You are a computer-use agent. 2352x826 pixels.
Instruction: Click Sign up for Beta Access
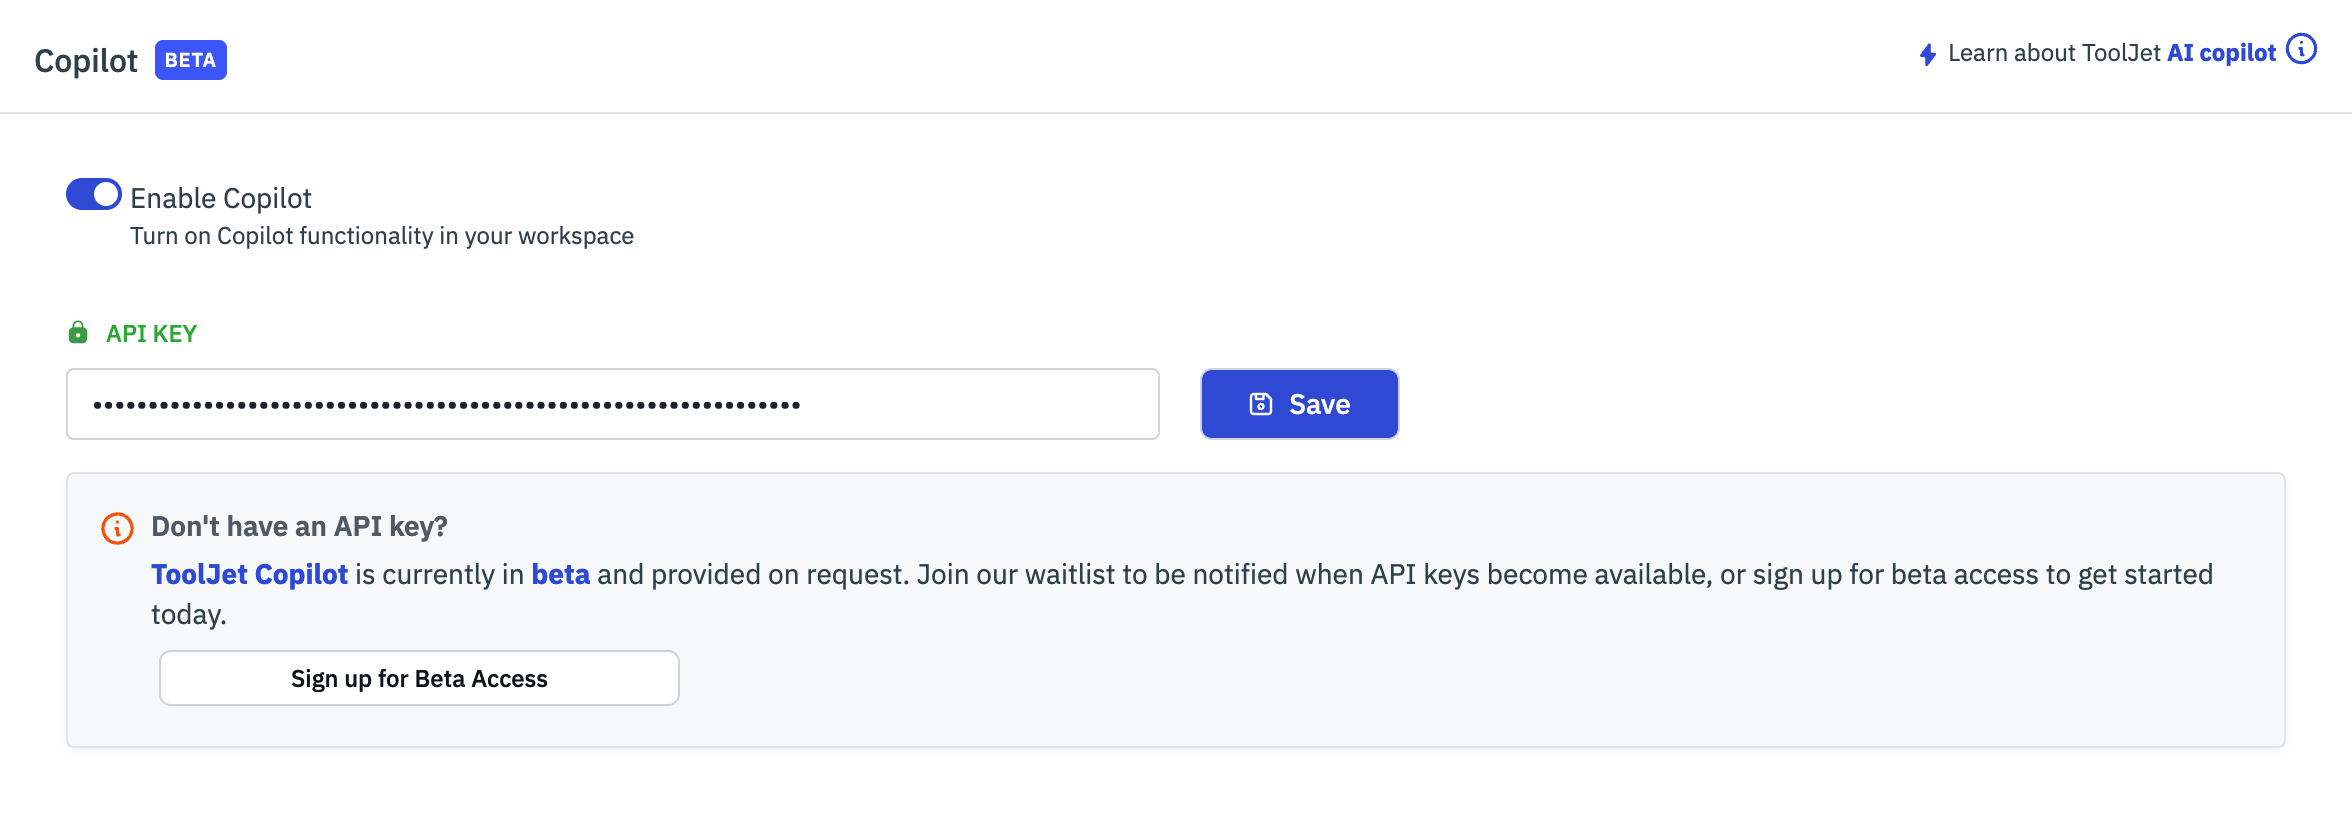[419, 678]
